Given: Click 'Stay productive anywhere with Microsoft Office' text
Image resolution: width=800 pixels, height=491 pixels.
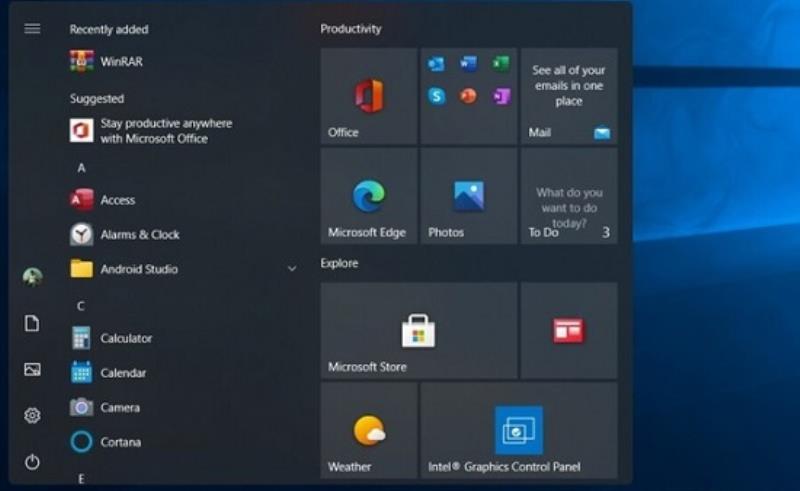Looking at the screenshot, I should pyautogui.click(x=166, y=131).
